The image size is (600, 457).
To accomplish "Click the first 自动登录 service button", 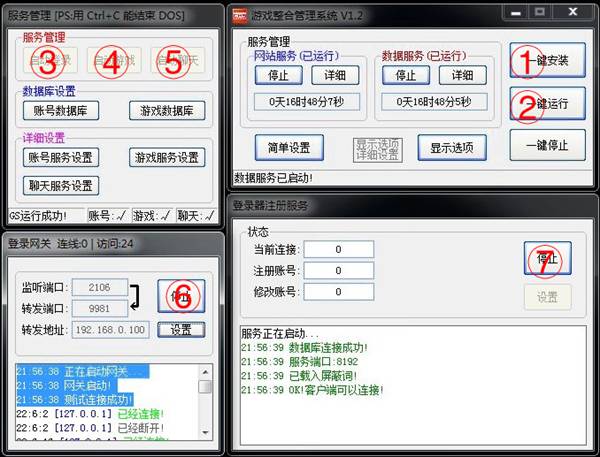I will 50,60.
